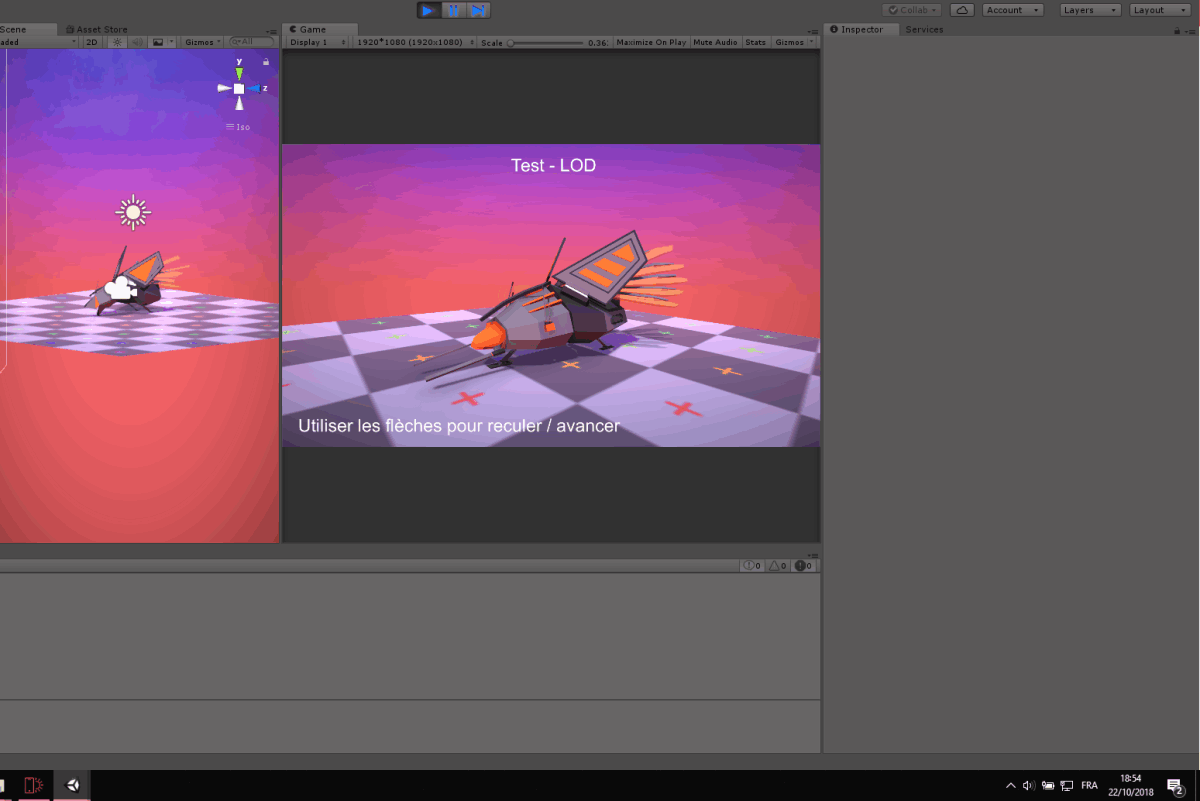Open the Windows notification center
Screen dimensions: 1200x801
1177,786
